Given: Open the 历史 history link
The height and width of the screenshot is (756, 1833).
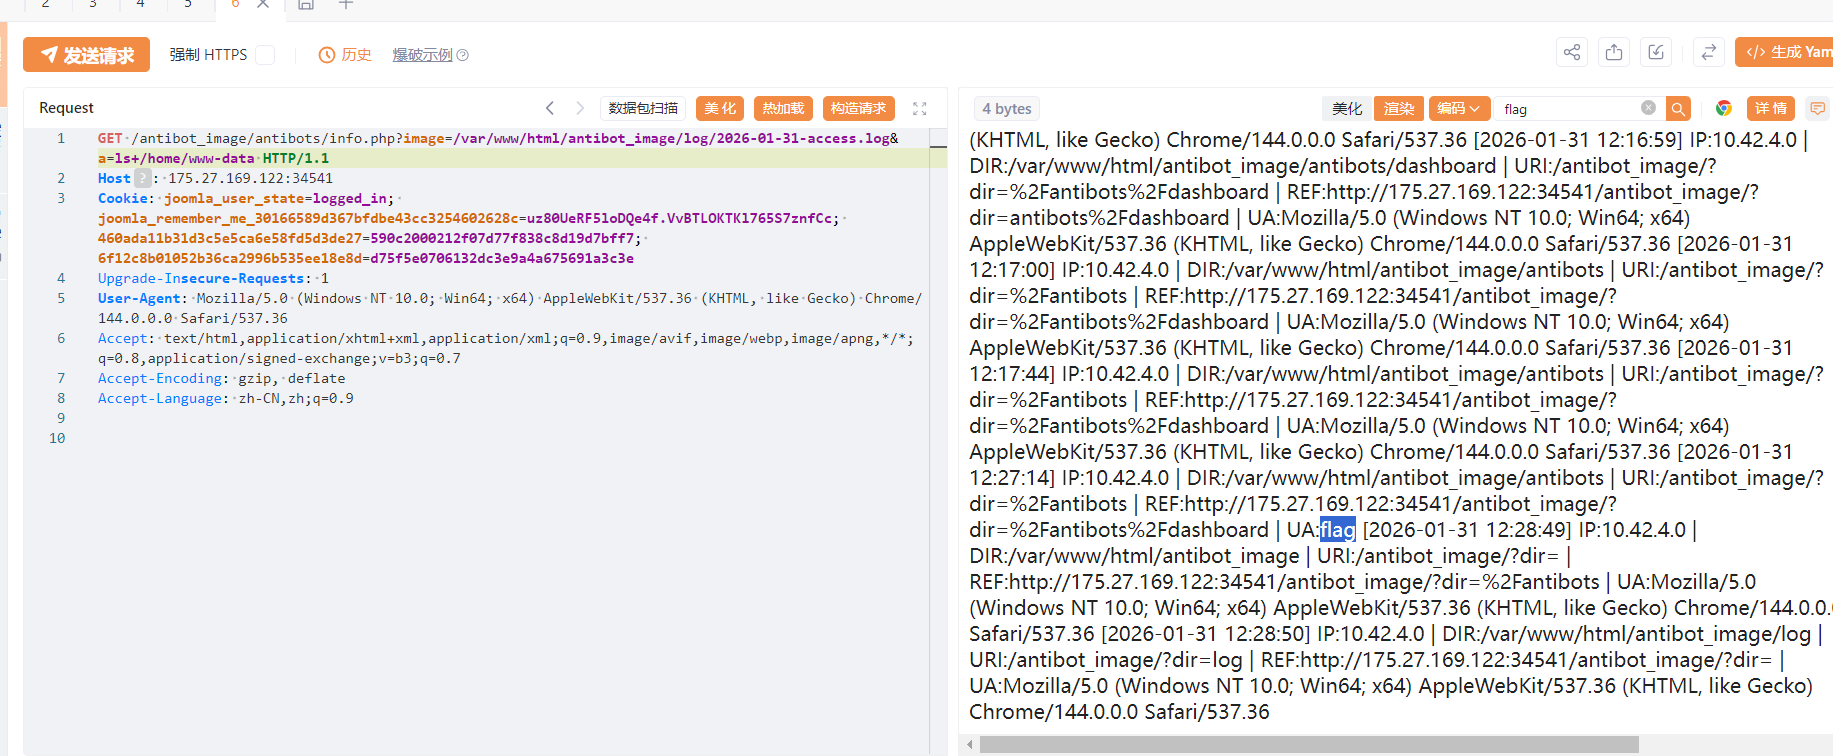Looking at the screenshot, I should pyautogui.click(x=345, y=55).
